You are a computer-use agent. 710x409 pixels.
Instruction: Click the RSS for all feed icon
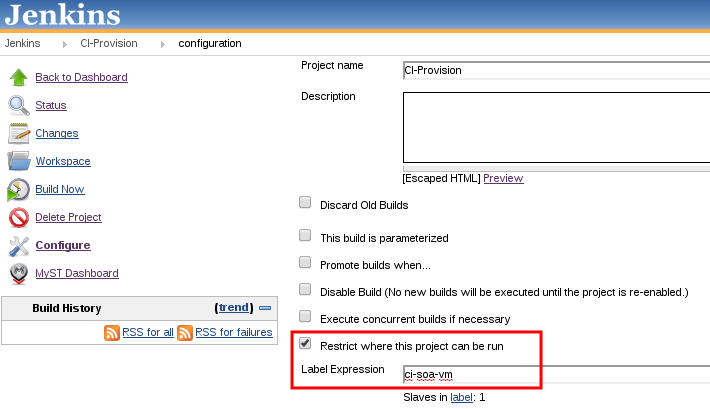coord(112,332)
